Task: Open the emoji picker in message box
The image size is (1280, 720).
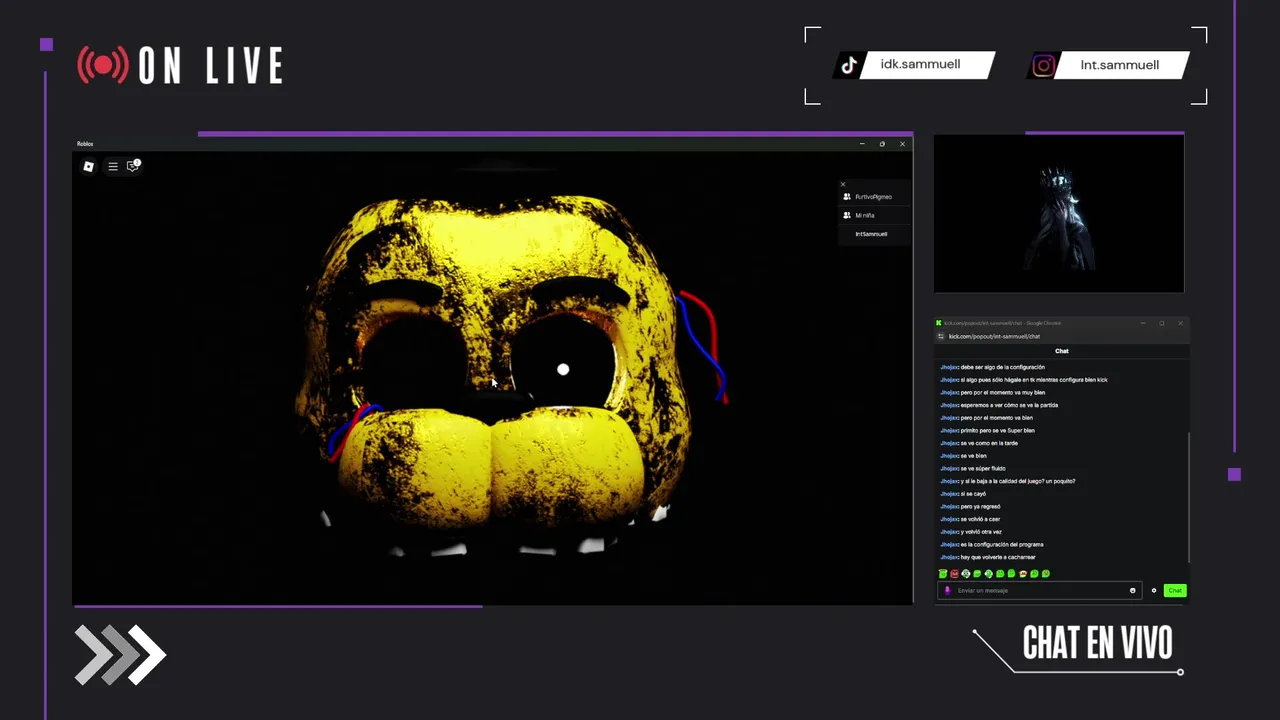Action: (x=1133, y=590)
